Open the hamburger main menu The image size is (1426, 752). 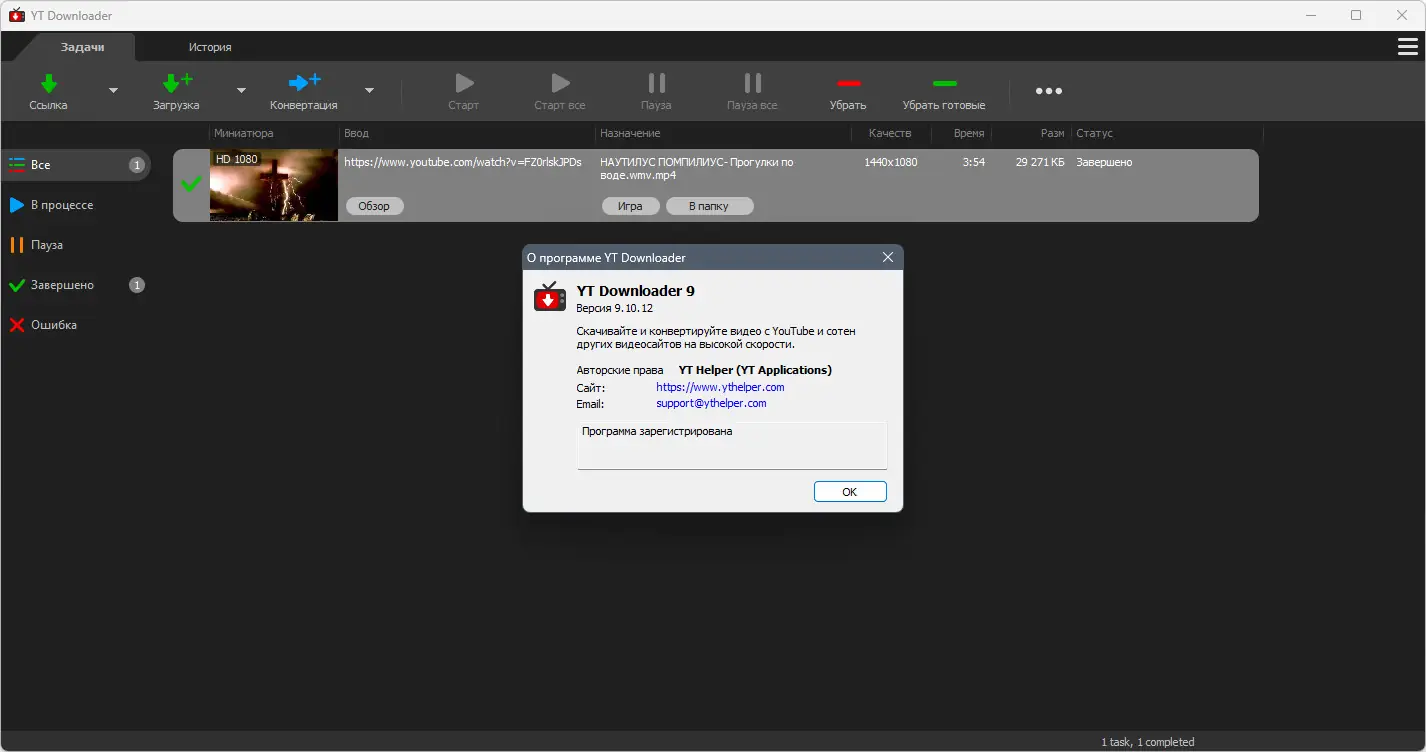click(x=1406, y=47)
